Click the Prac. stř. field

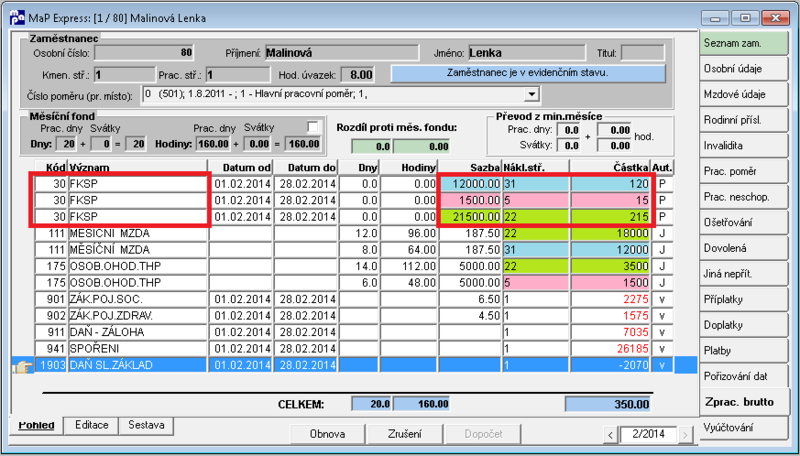click(238, 75)
